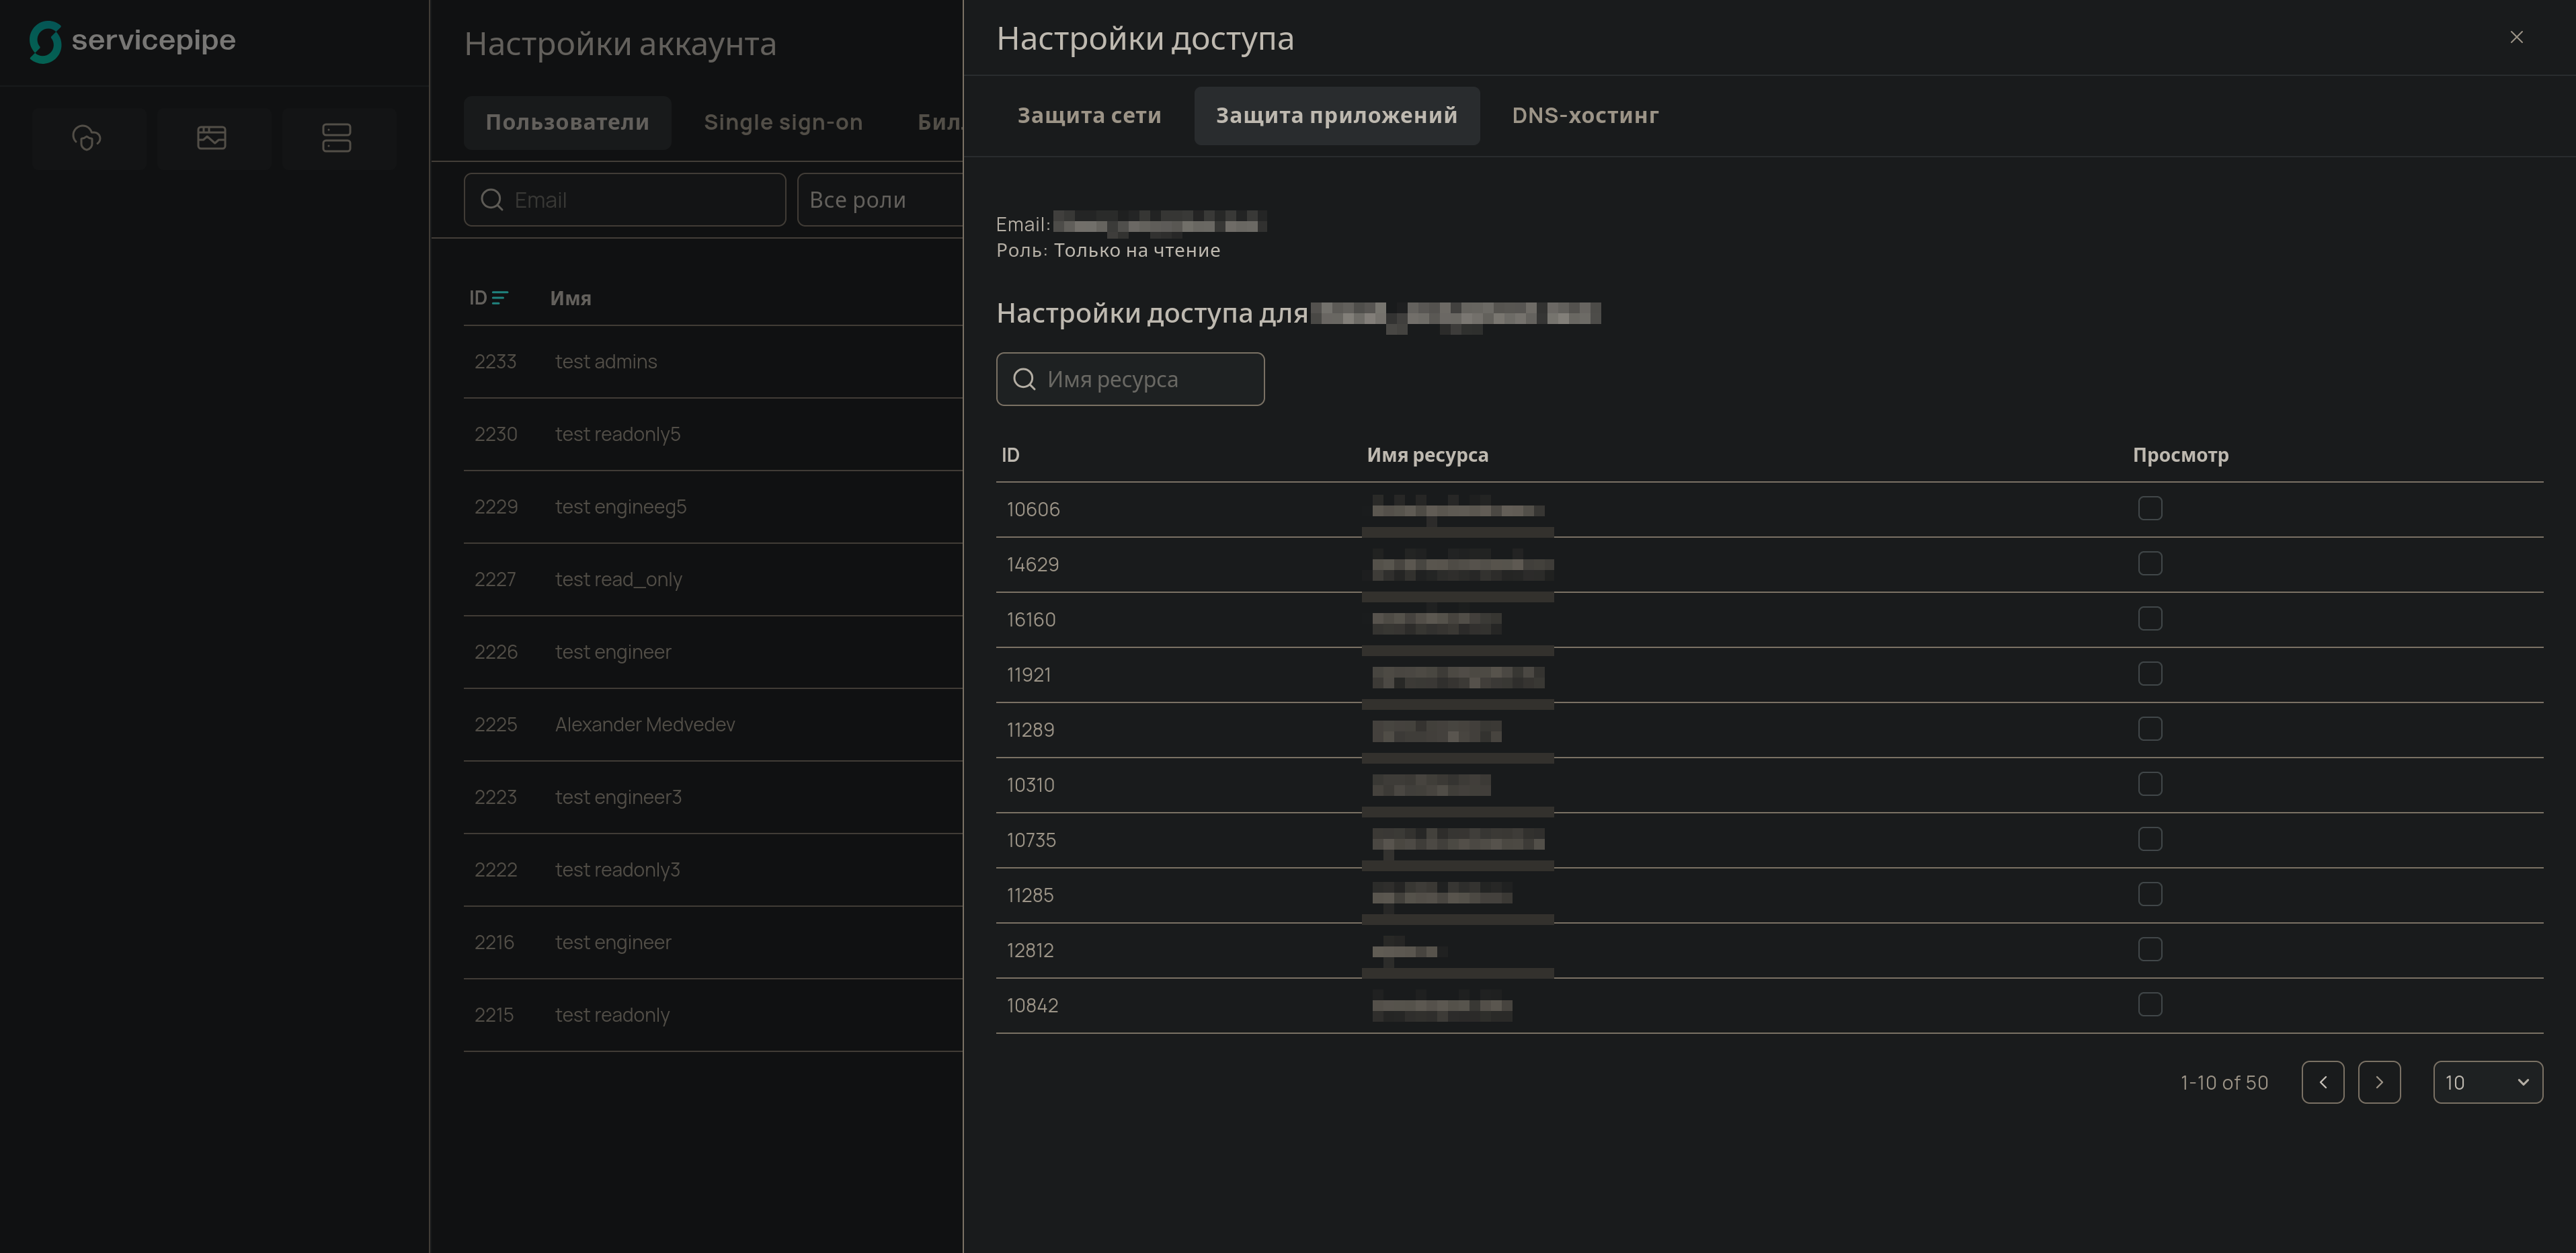Click inside the Имя ресурса search field
Screen dimensions: 2576x1253
[x=1130, y=379]
